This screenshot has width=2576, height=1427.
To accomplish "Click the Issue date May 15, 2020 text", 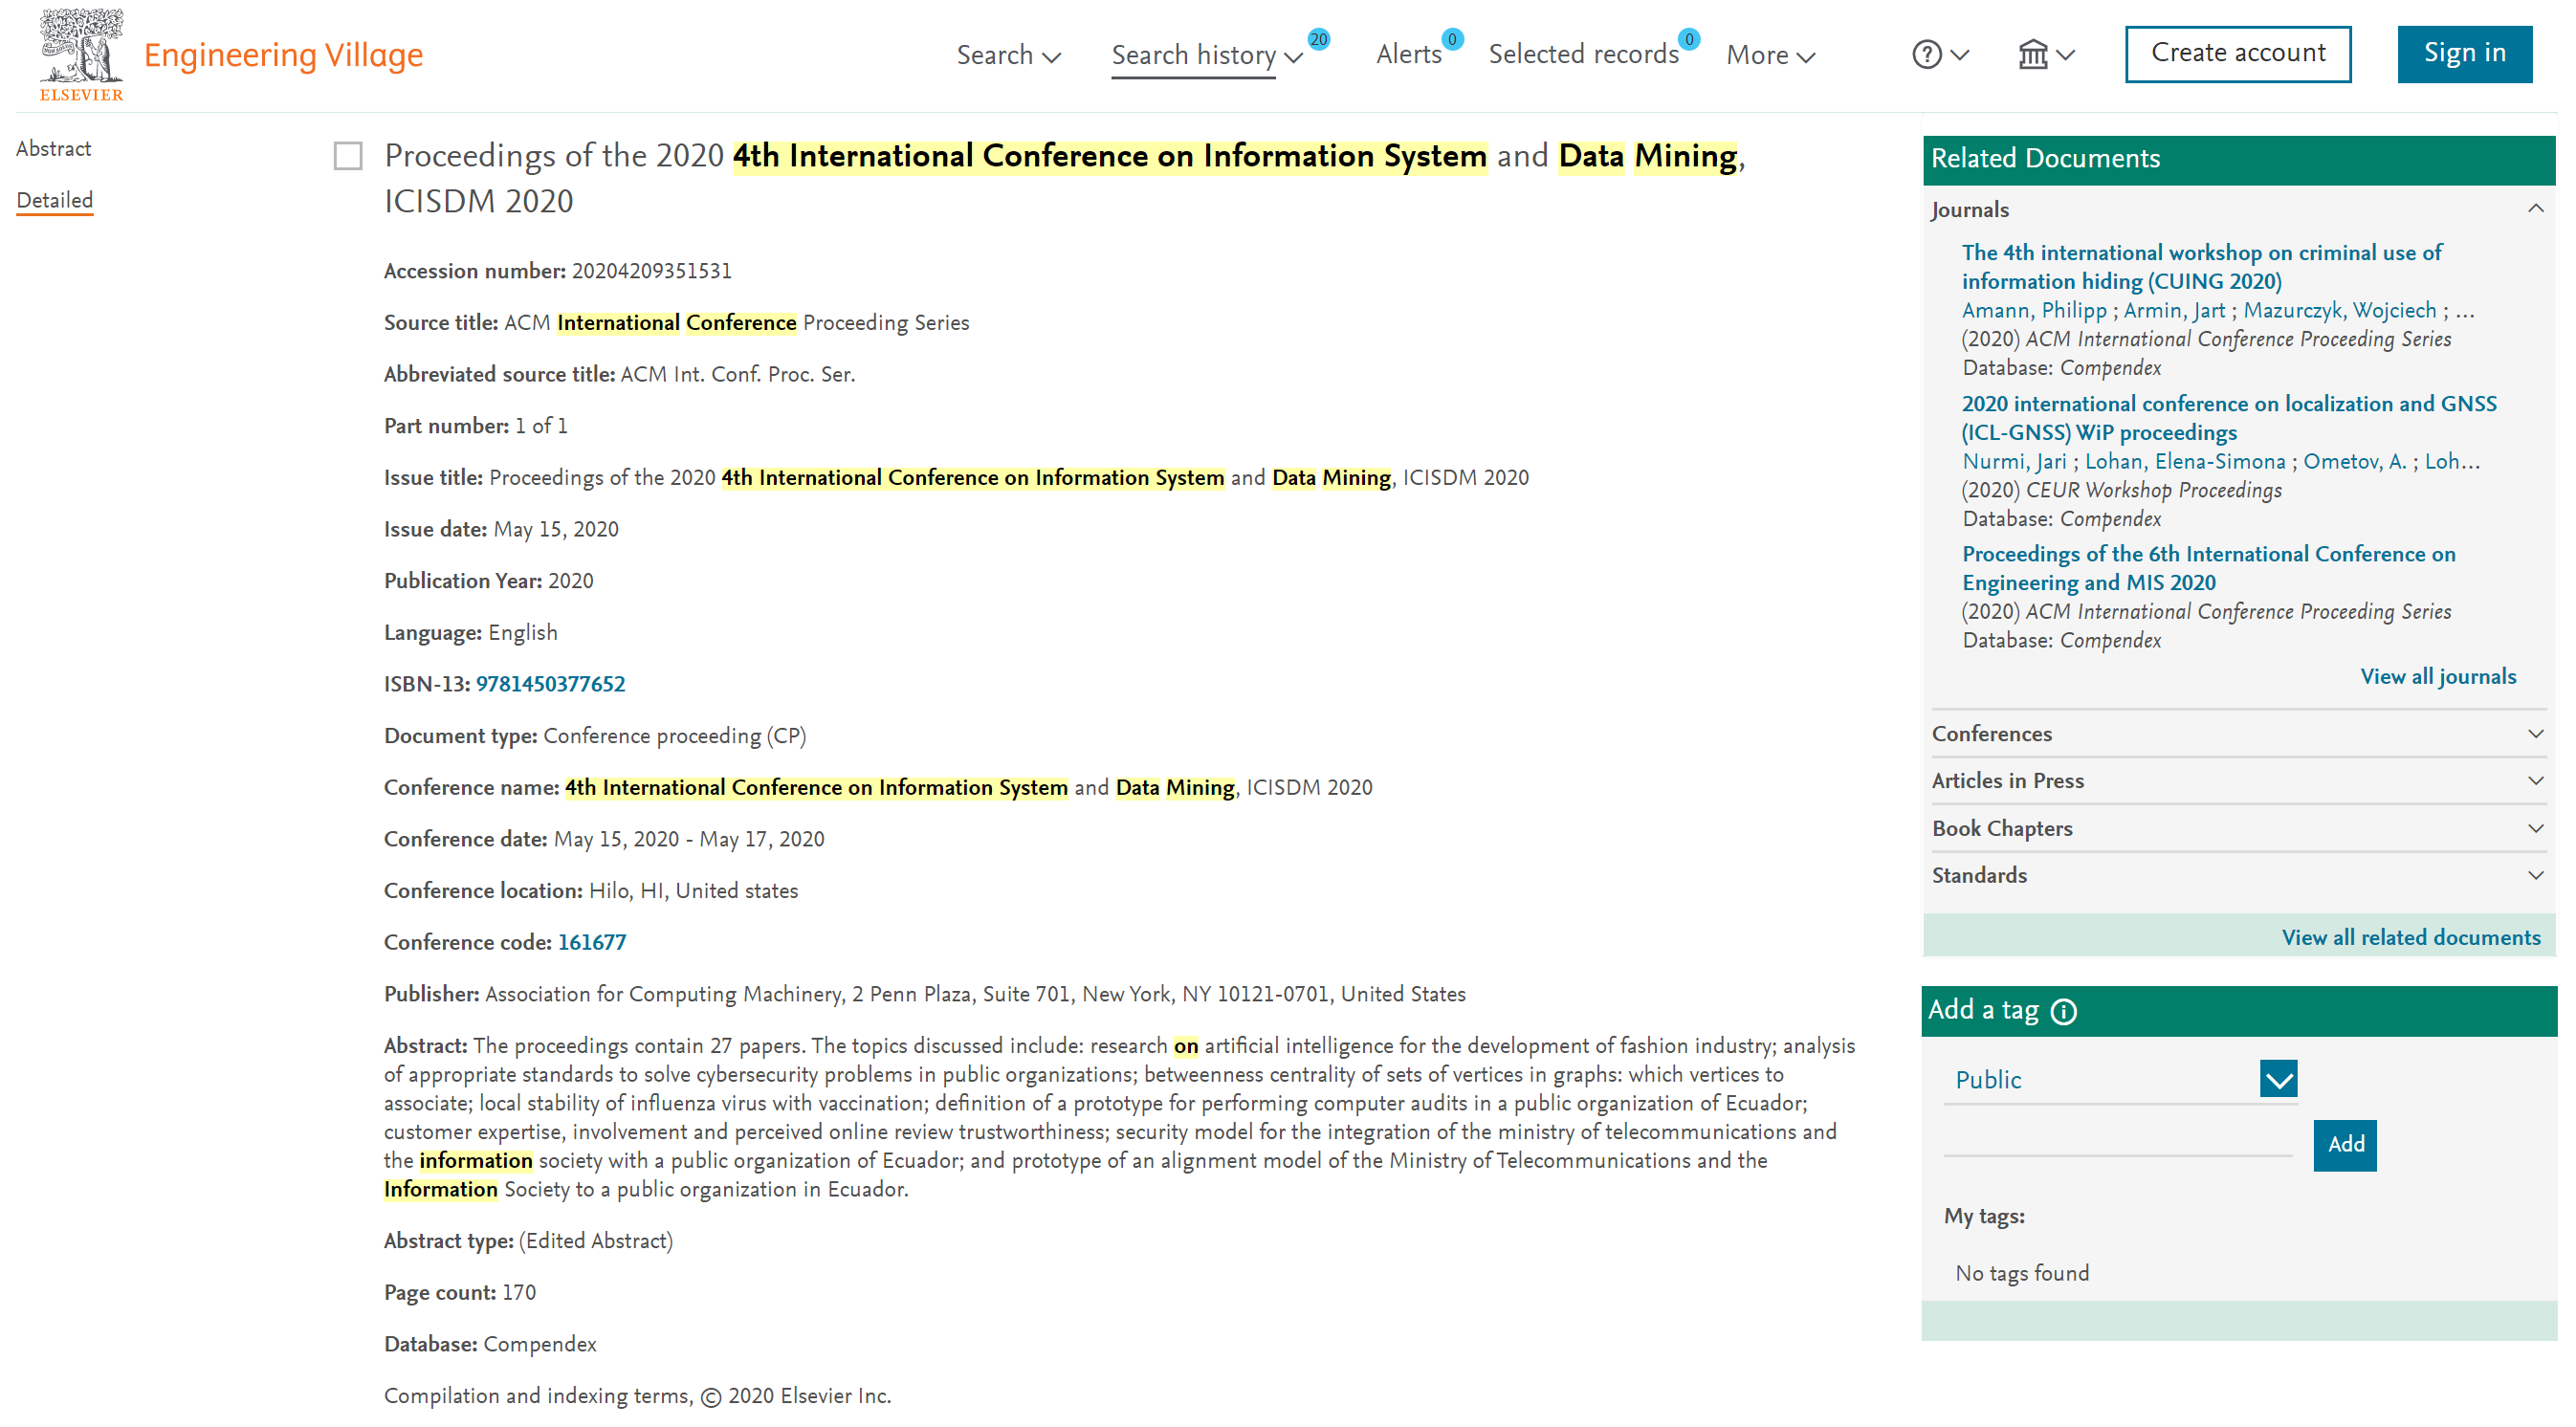I will click(x=501, y=530).
